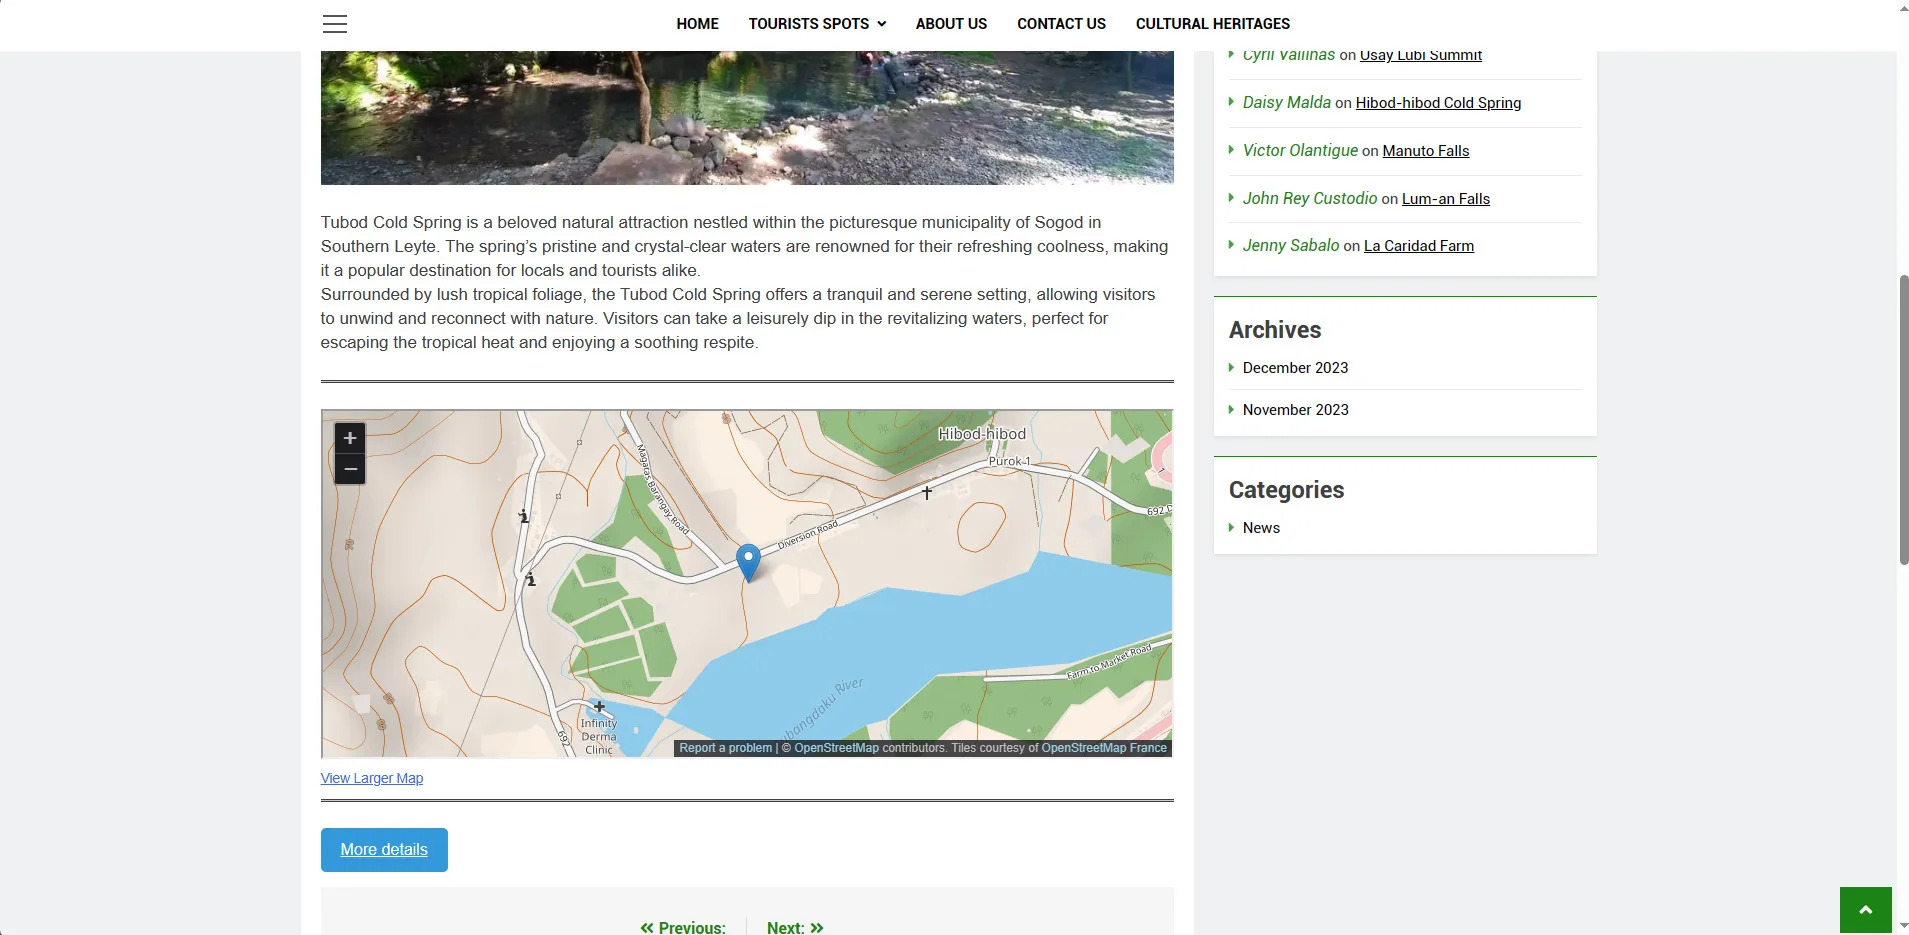Viewport: 1909px width, 935px height.
Task: Open the Manuto Falls comment link
Action: [1426, 151]
